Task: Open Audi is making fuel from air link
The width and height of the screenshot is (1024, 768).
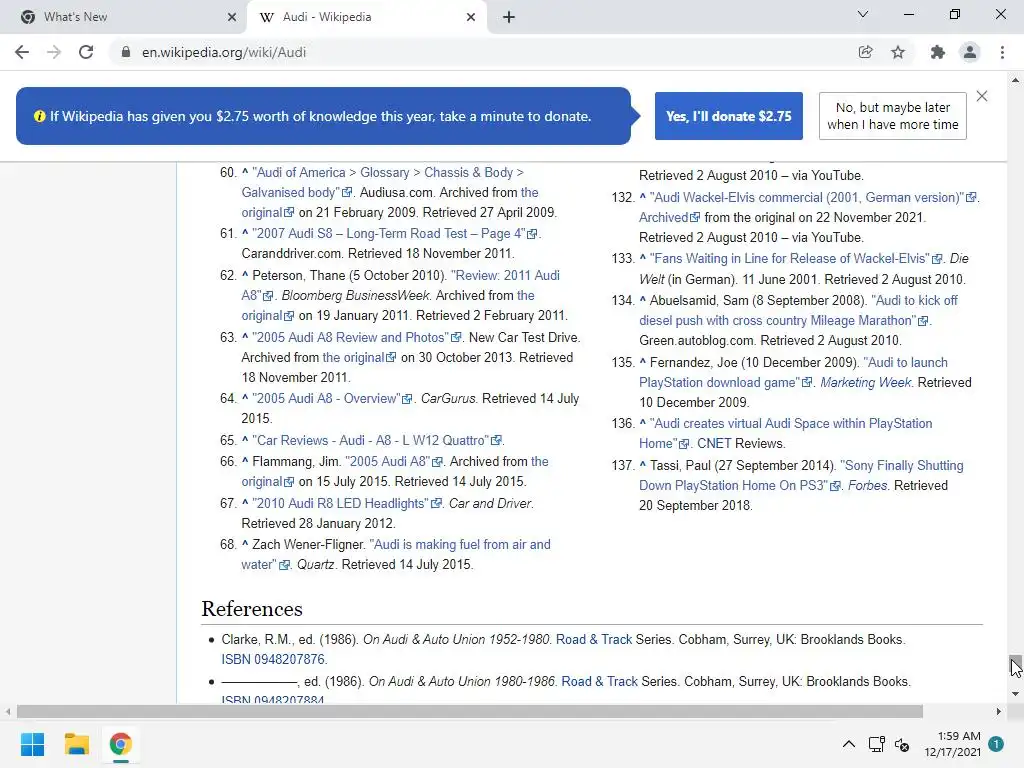Action: pos(396,554)
